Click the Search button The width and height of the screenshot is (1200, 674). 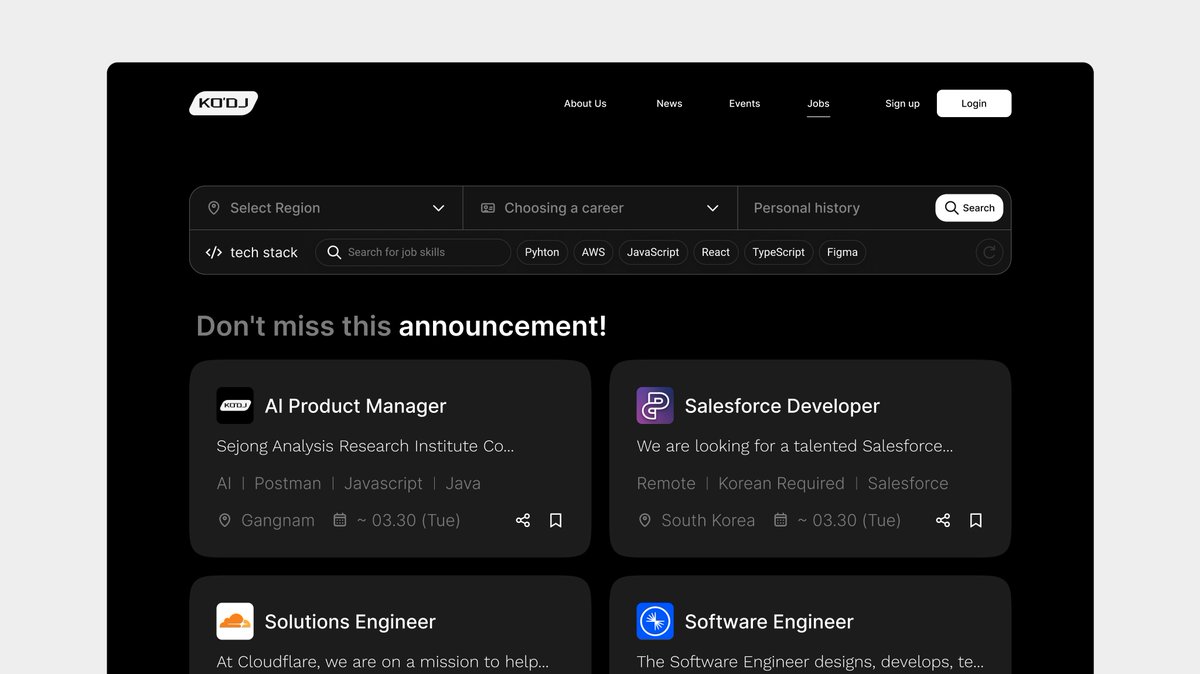(x=969, y=208)
